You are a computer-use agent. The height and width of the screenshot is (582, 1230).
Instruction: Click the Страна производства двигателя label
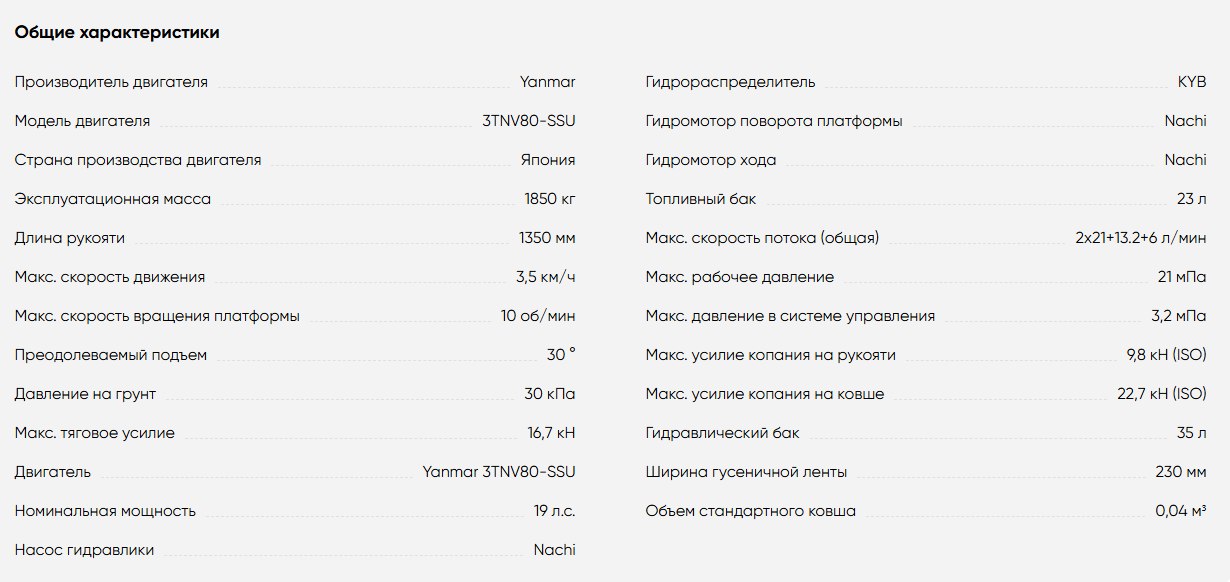(x=138, y=160)
